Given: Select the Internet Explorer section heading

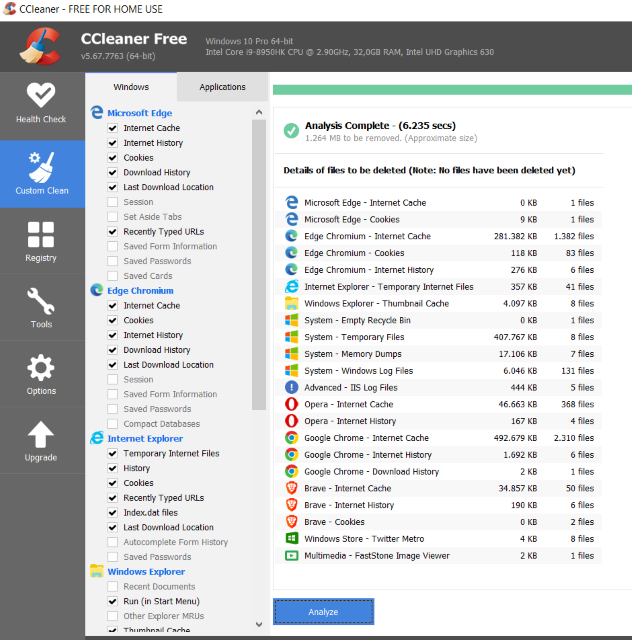Looking at the screenshot, I should tap(145, 439).
